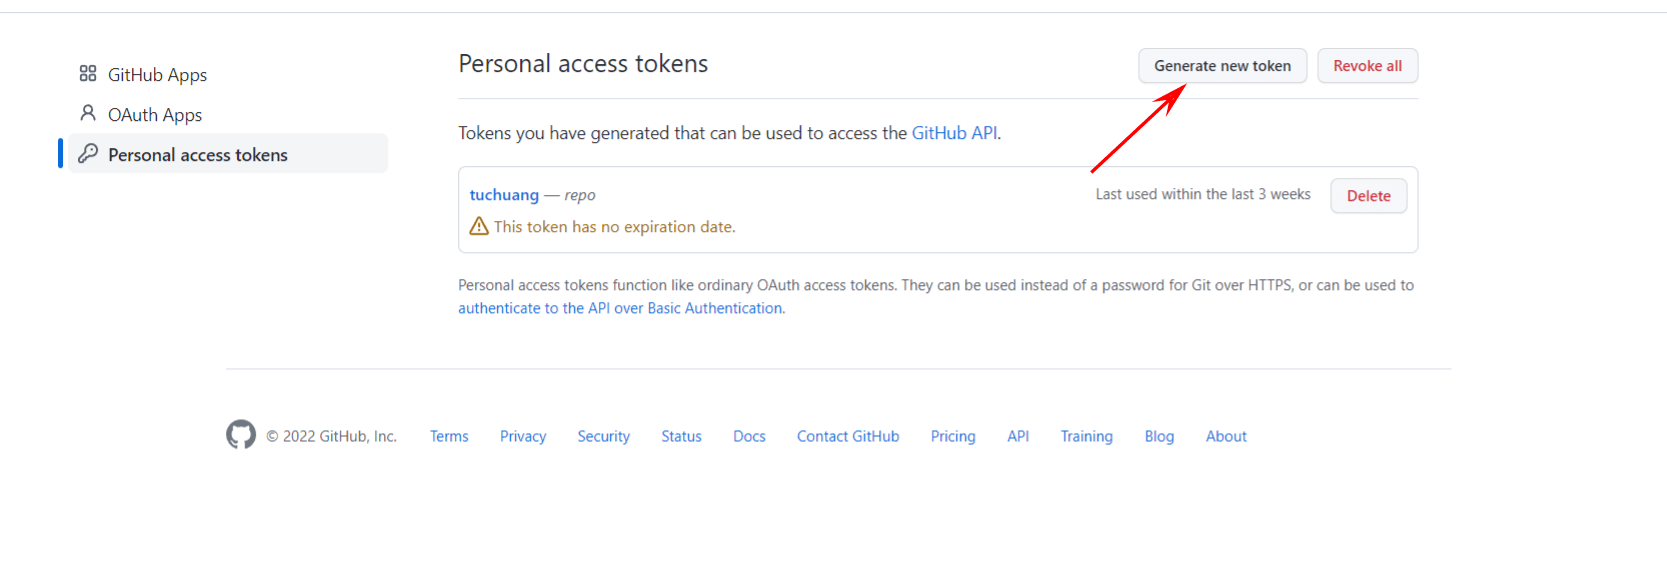Image resolution: width=1667 pixels, height=583 pixels.
Task: Visit the GitHub Status page
Action: click(681, 435)
